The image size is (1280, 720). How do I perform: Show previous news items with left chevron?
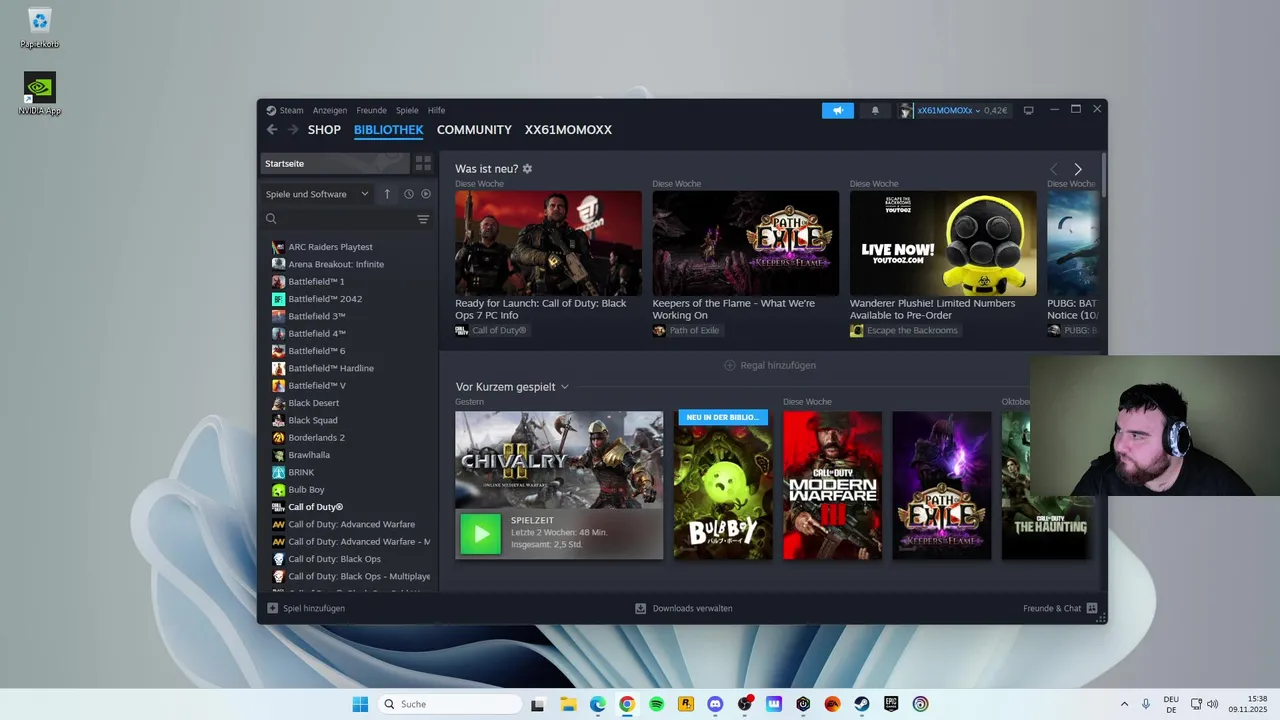[x=1054, y=170]
